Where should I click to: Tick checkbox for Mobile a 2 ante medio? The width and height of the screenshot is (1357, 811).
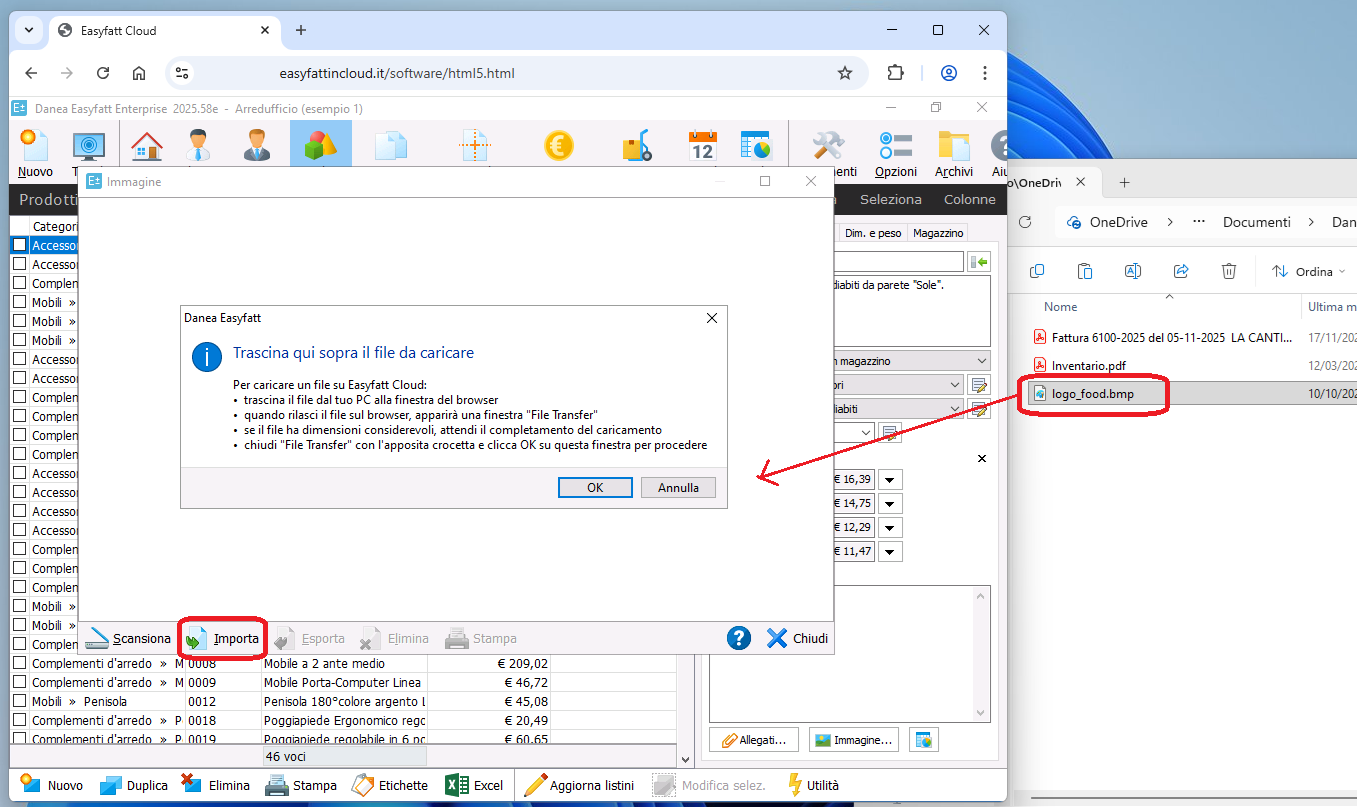(19, 663)
